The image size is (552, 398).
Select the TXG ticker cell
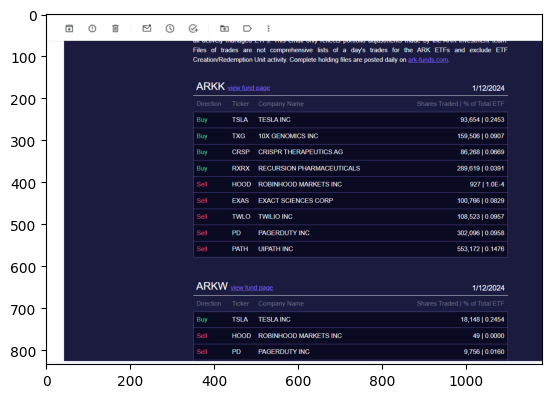[238, 136]
